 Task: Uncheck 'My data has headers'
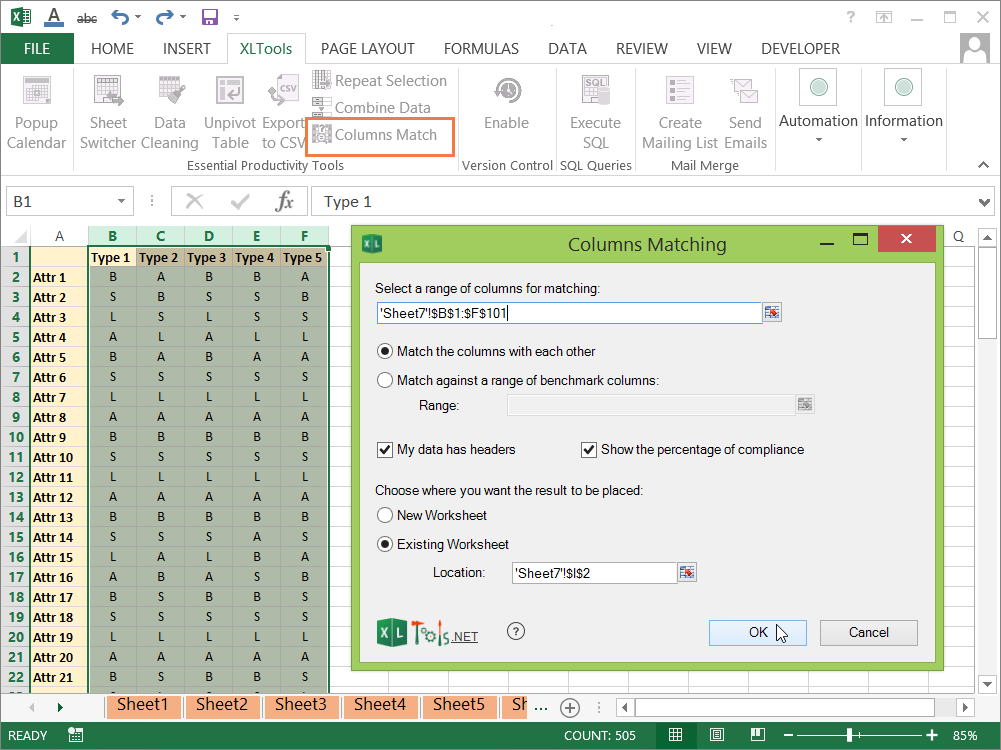click(x=385, y=450)
